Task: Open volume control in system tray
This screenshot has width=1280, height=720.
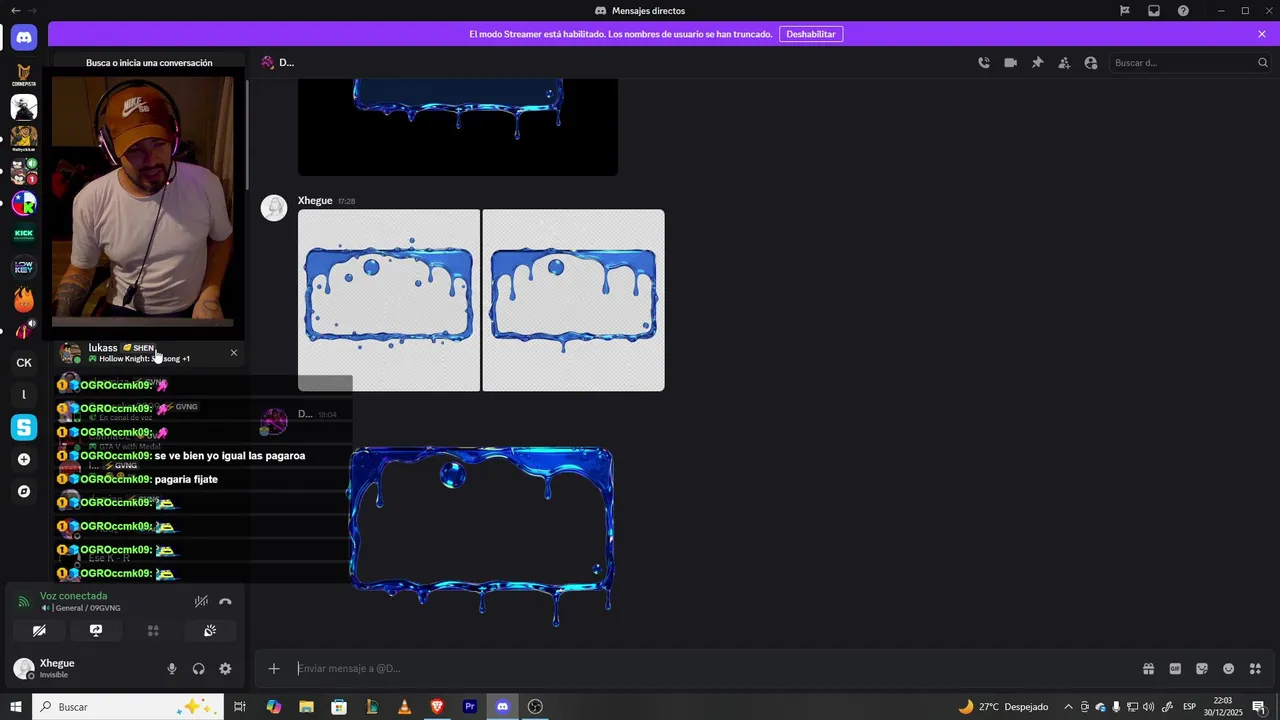Action: (x=1148, y=707)
